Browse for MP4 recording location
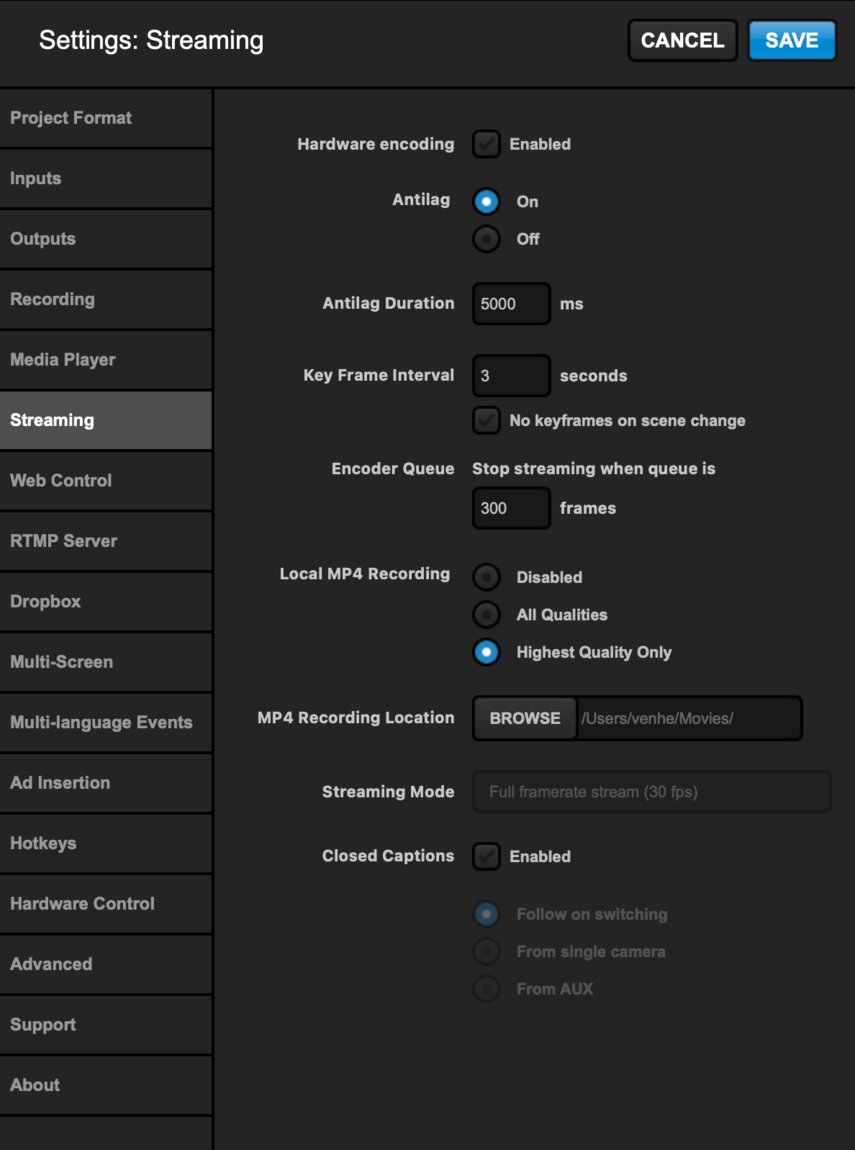The width and height of the screenshot is (855, 1150). click(x=525, y=718)
